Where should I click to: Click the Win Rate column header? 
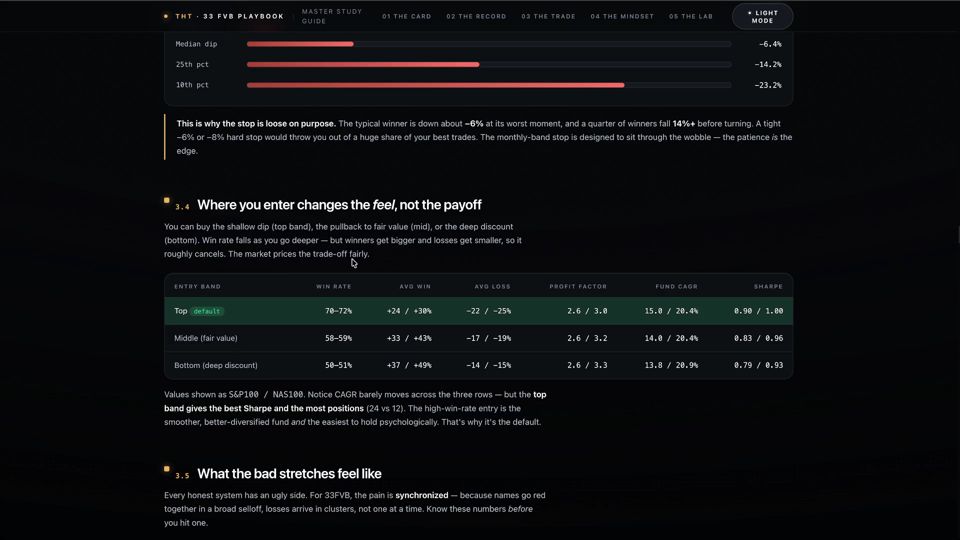334,287
